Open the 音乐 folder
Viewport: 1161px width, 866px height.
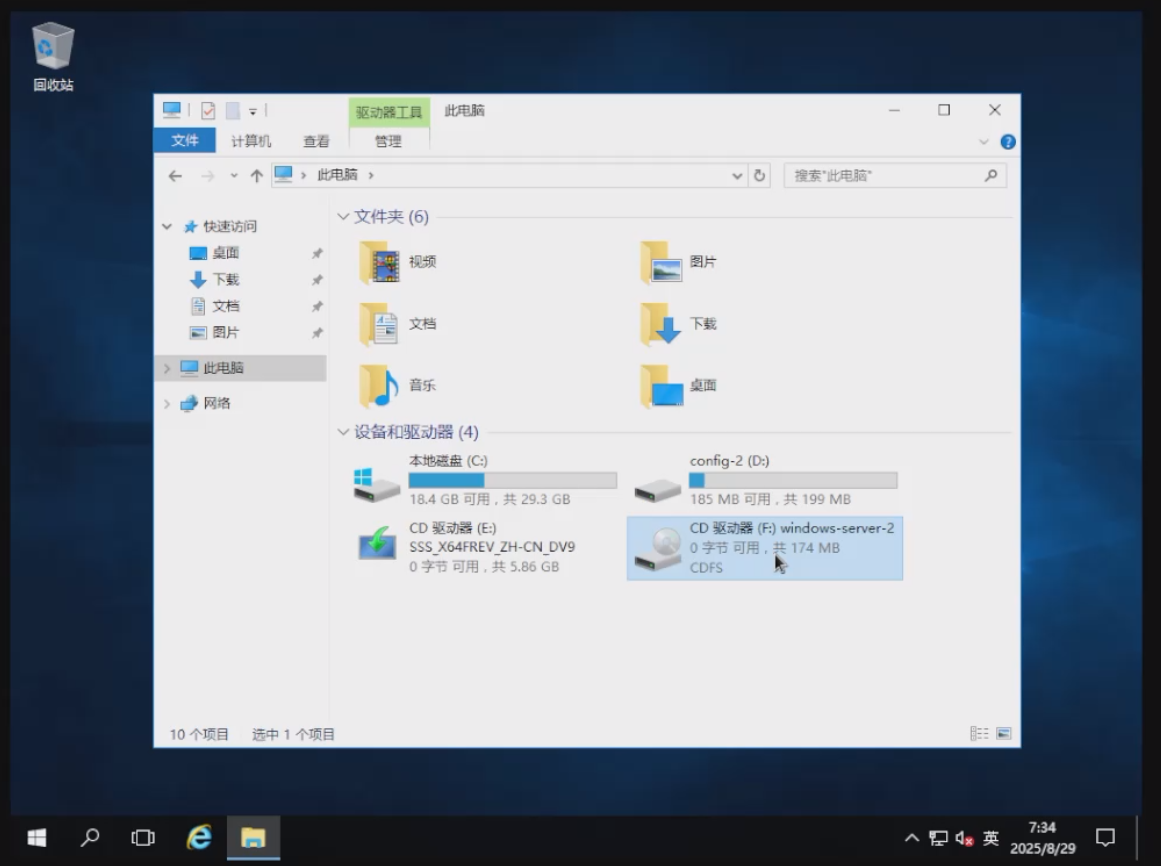(379, 386)
